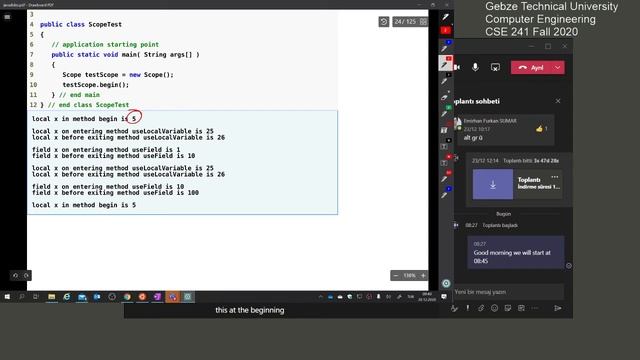Click the Toplantı recording title text

point(529,180)
